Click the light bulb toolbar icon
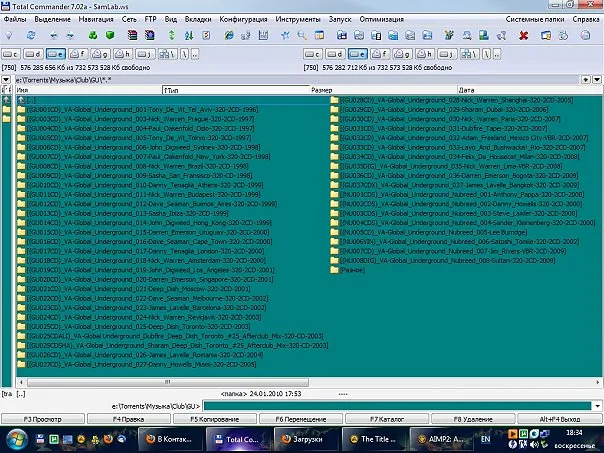Screen dimensions: 604x453 click(x=8, y=35)
